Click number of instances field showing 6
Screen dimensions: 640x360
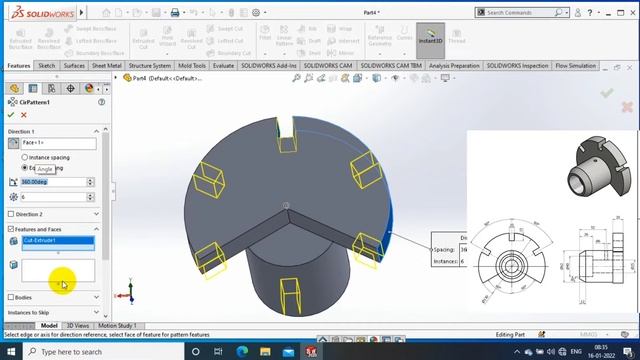[x=53, y=197]
